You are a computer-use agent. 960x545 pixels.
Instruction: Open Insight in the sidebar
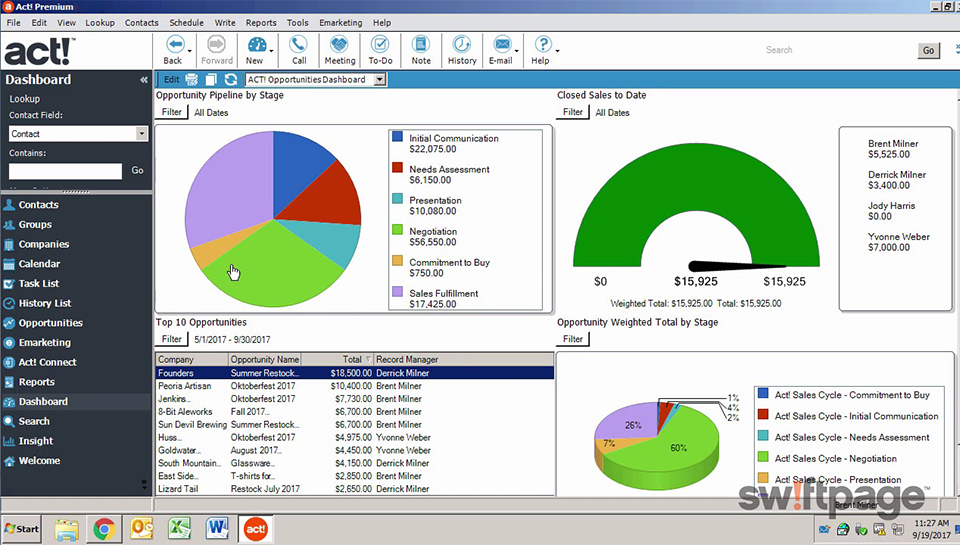(x=36, y=441)
